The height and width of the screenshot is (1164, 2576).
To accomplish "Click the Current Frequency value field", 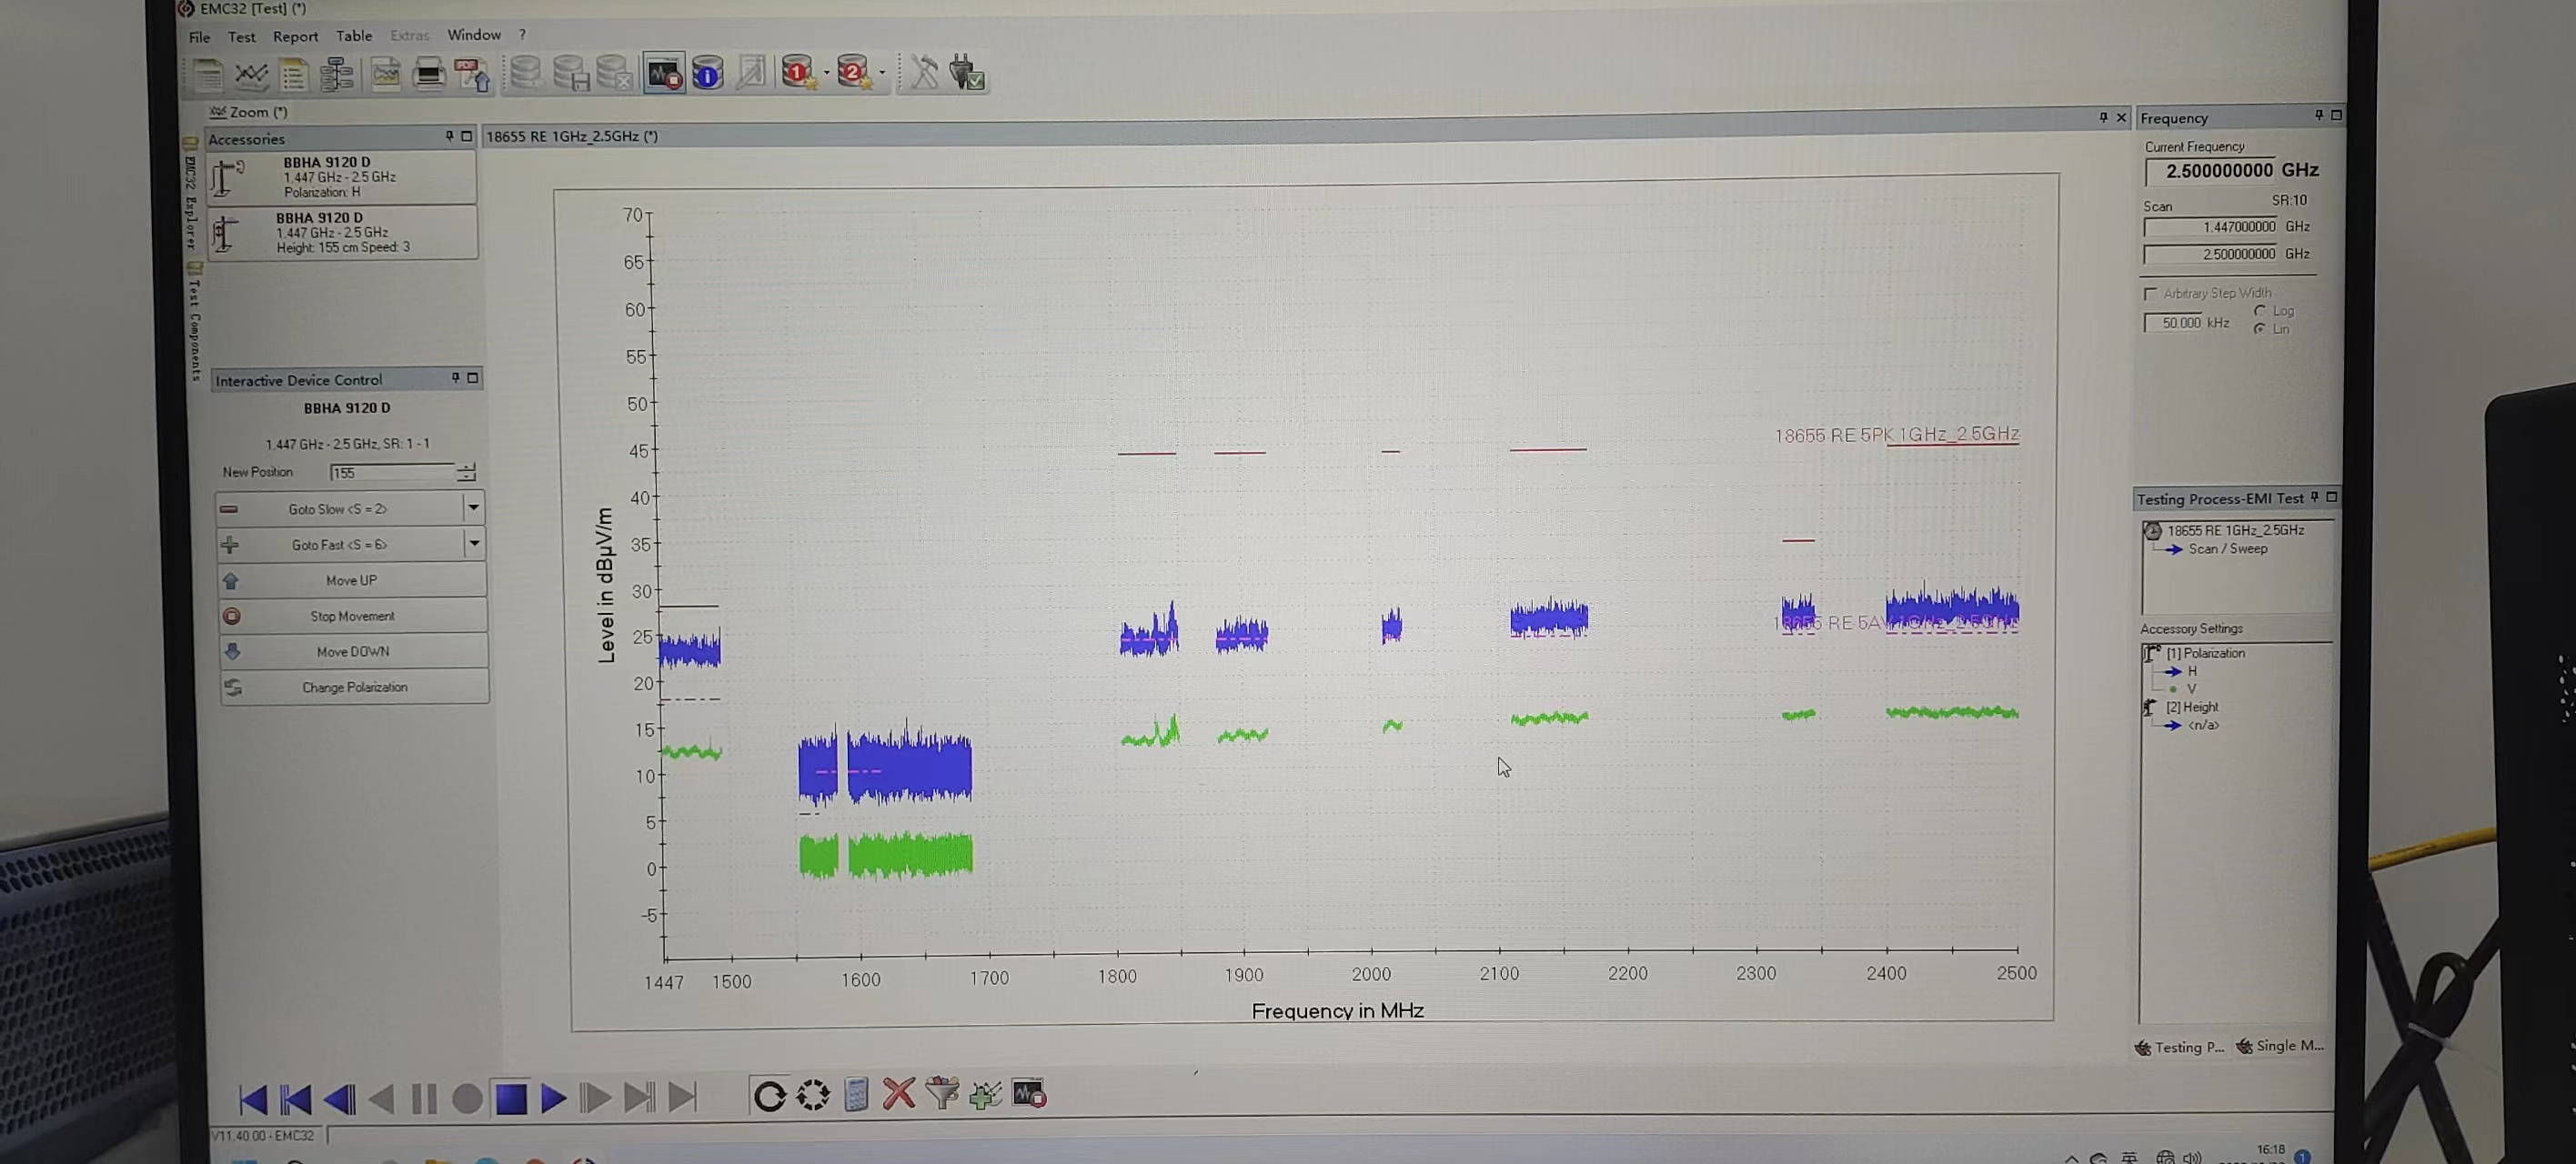I will pos(2210,171).
